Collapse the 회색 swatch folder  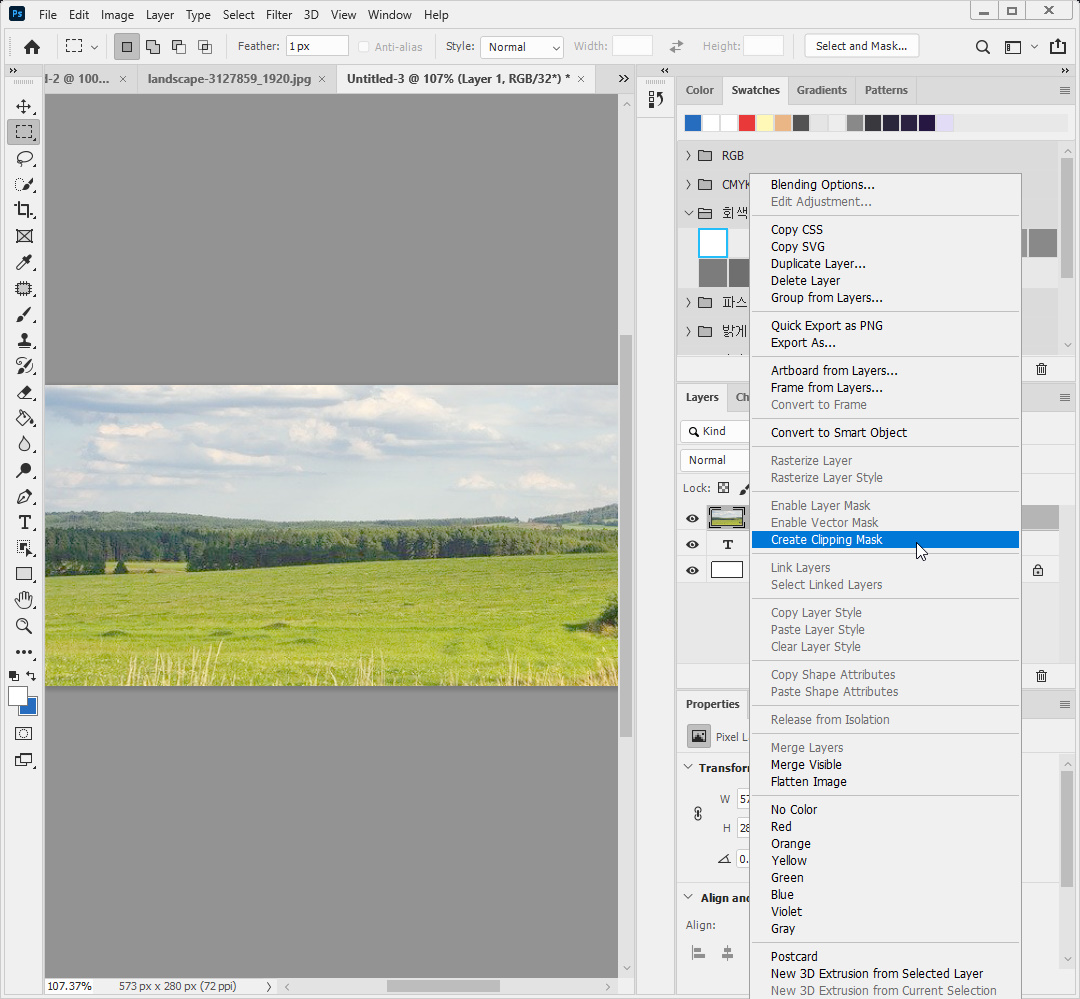tap(688, 213)
